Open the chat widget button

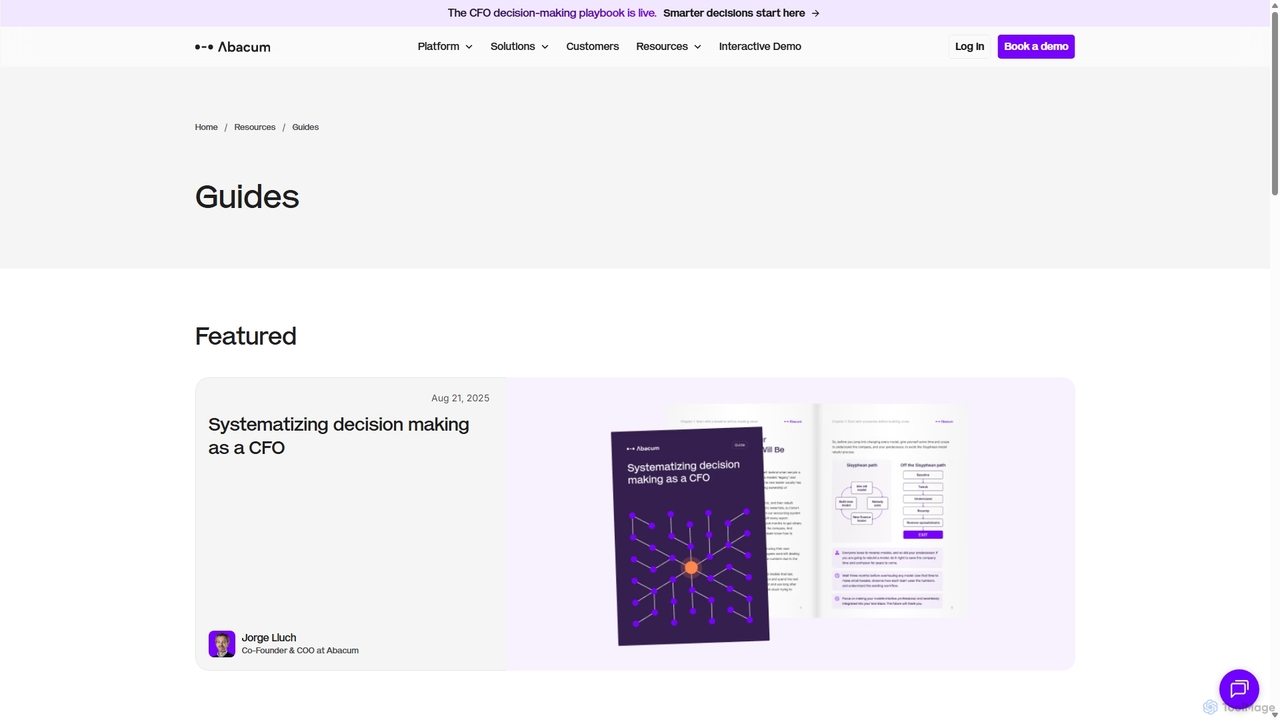1239,688
